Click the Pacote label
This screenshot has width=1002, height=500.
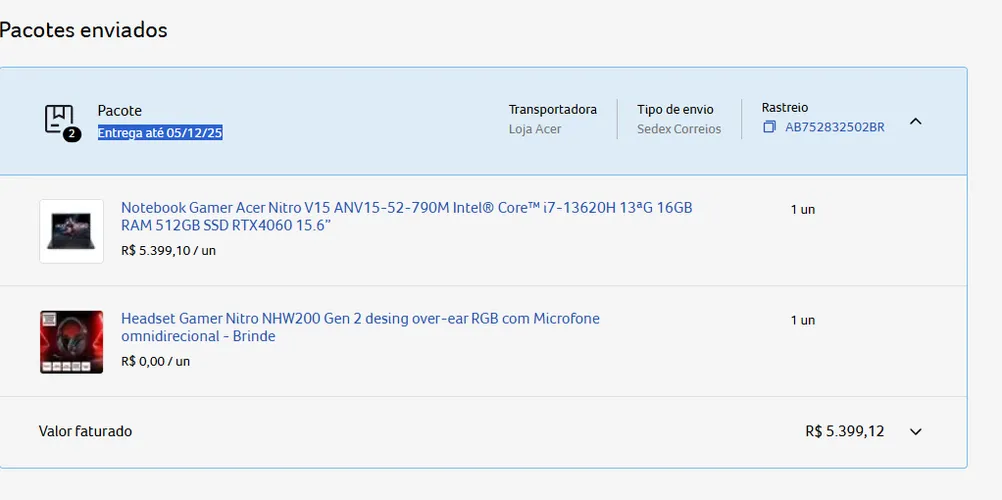click(x=119, y=111)
